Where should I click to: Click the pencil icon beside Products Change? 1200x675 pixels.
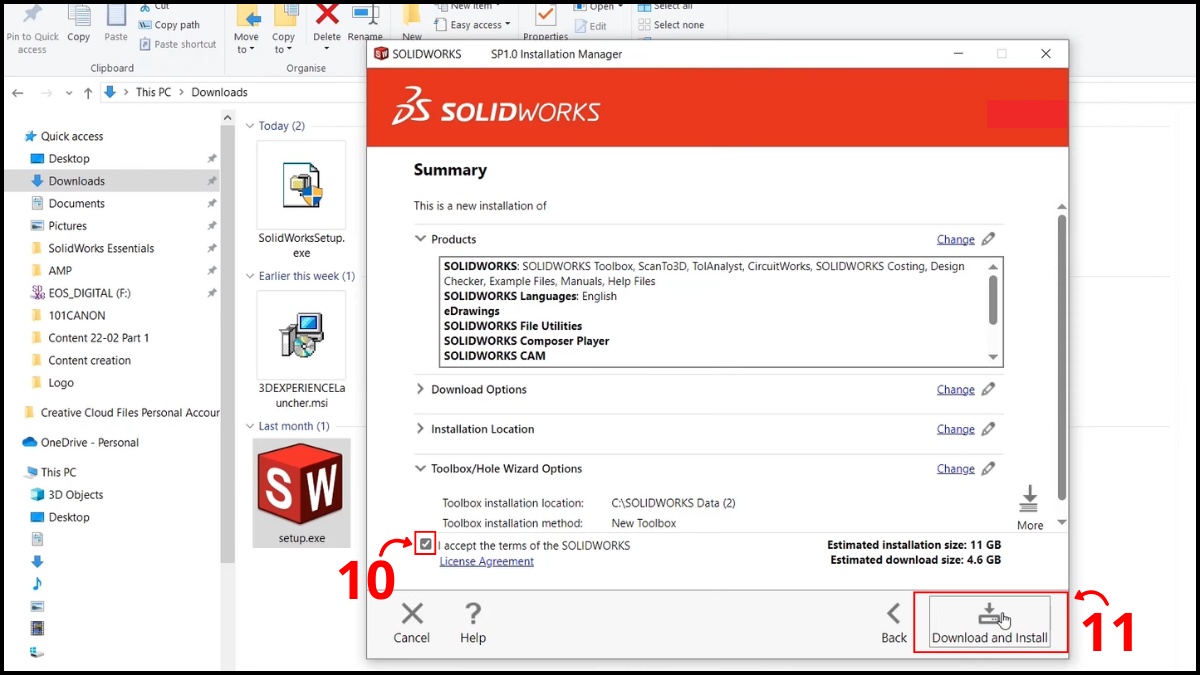[x=988, y=239]
